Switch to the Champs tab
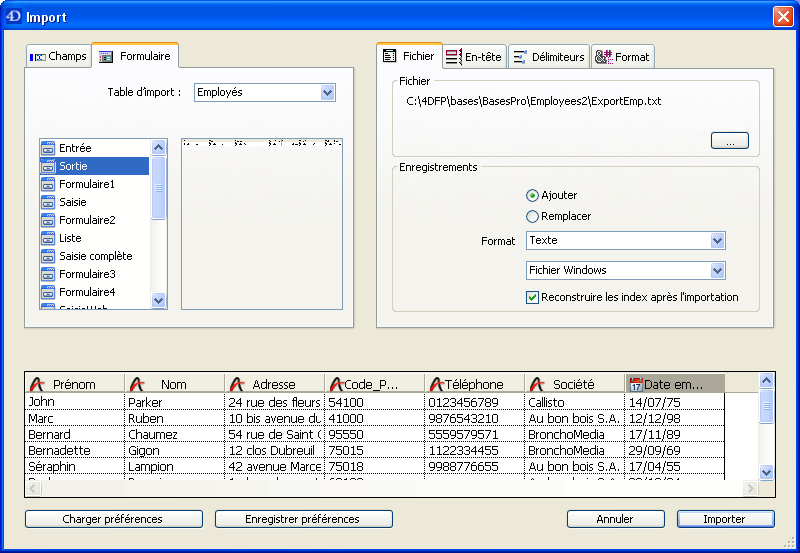 pyautogui.click(x=58, y=57)
